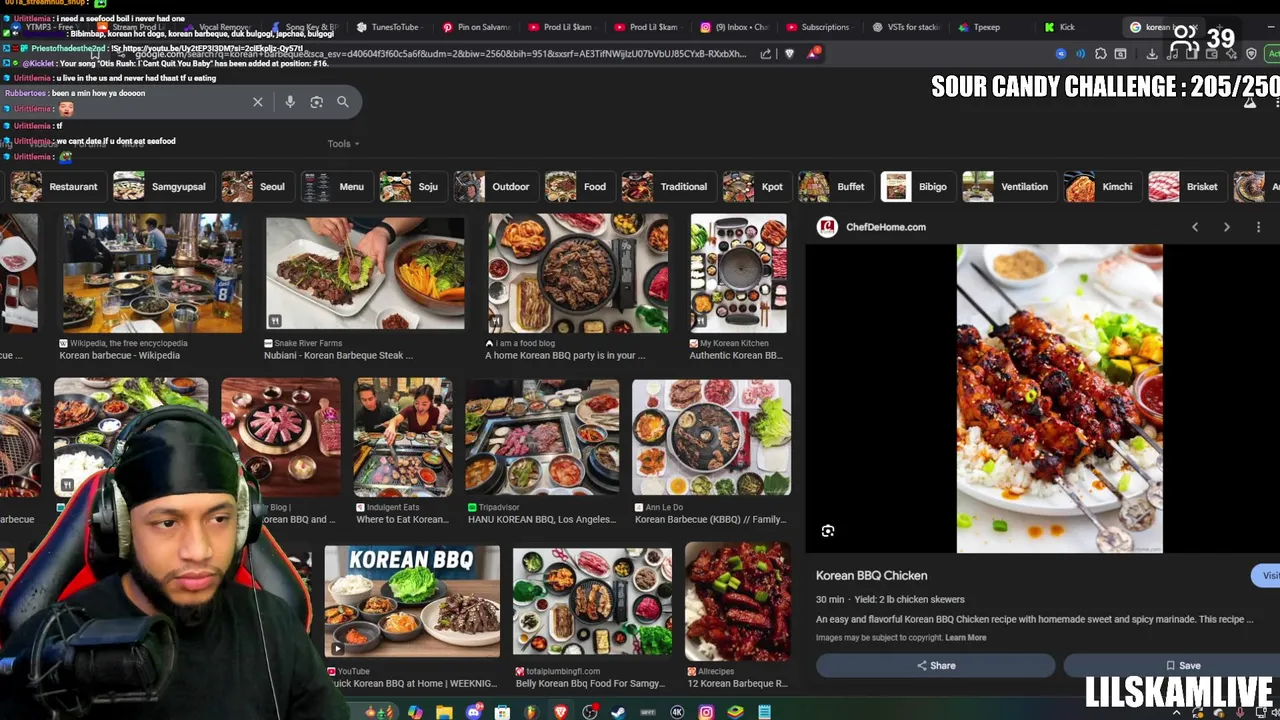Open Instagram from the taskbar
The image size is (1280, 720).
[x=706, y=712]
